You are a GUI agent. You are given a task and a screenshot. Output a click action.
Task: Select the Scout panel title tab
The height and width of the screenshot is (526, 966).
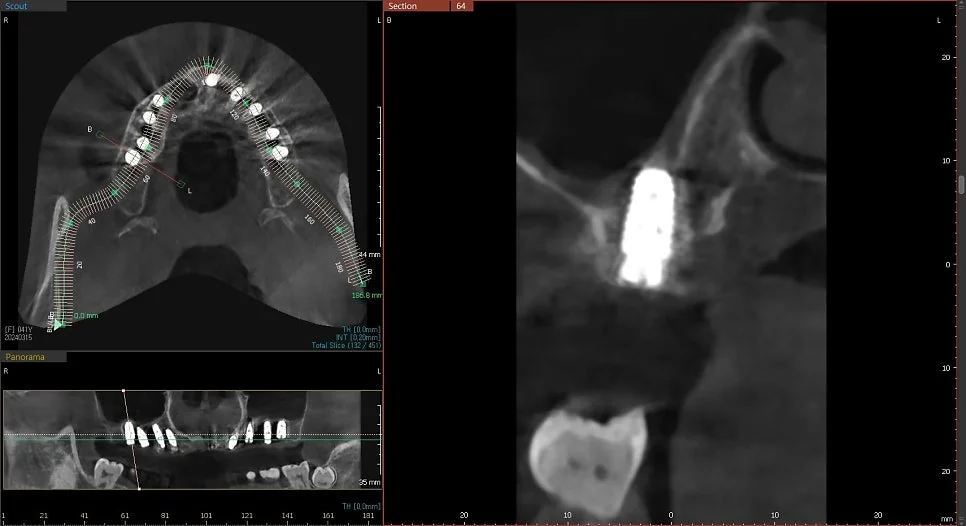tap(33, 6)
